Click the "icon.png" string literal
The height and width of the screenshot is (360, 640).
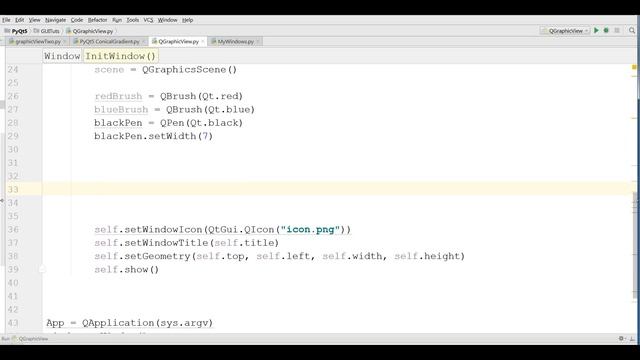(x=310, y=229)
